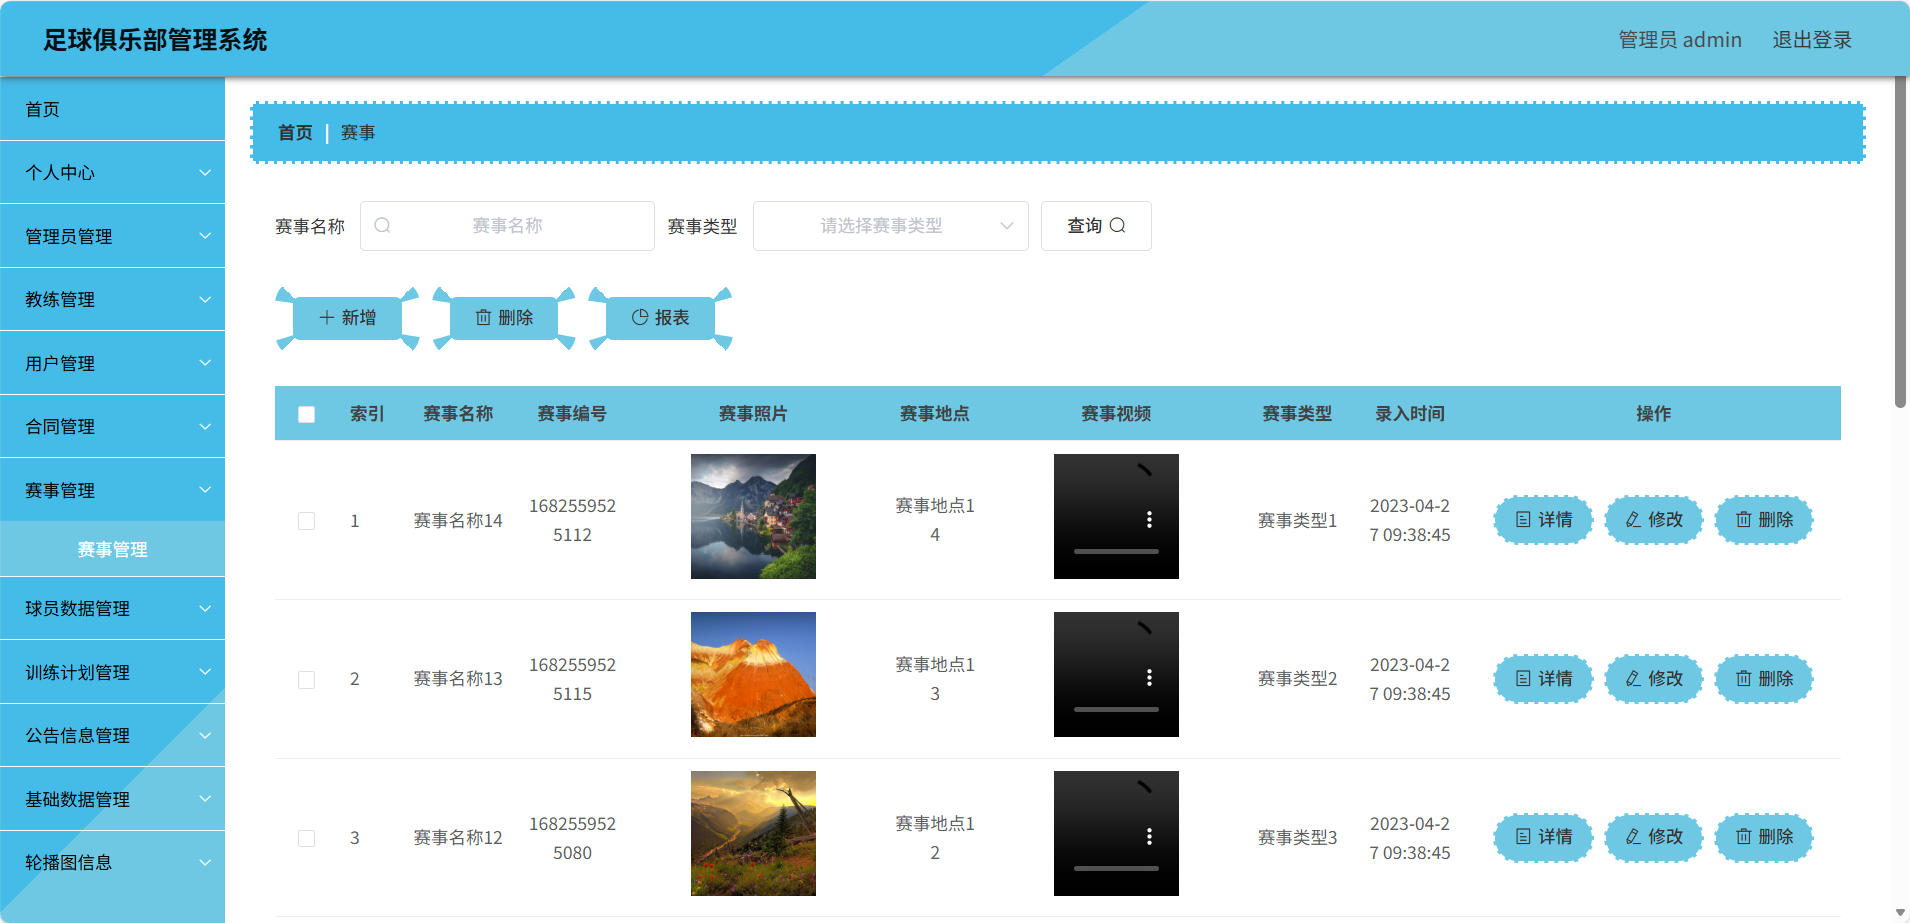Image resolution: width=1910 pixels, height=923 pixels.
Task: View 详情 for 赛事名称14
Action: pyautogui.click(x=1544, y=520)
